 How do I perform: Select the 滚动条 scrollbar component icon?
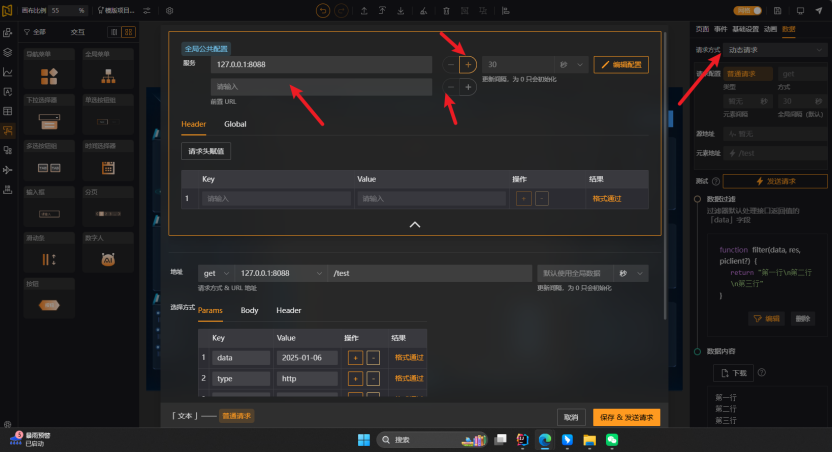(49, 259)
